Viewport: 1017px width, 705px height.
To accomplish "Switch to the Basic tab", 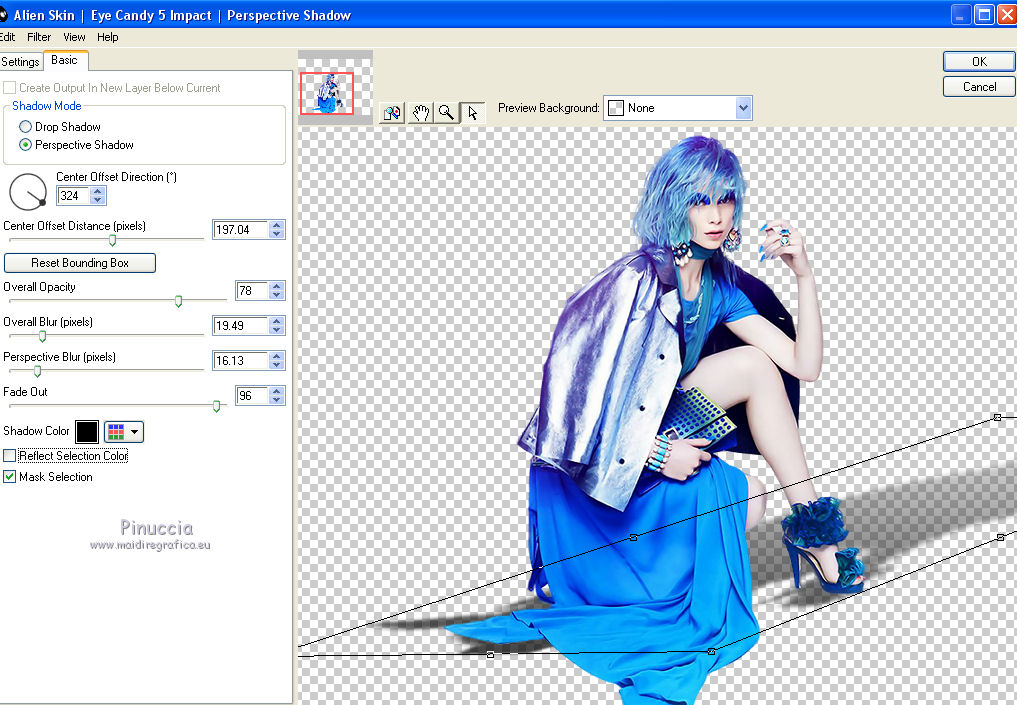I will click(x=64, y=60).
